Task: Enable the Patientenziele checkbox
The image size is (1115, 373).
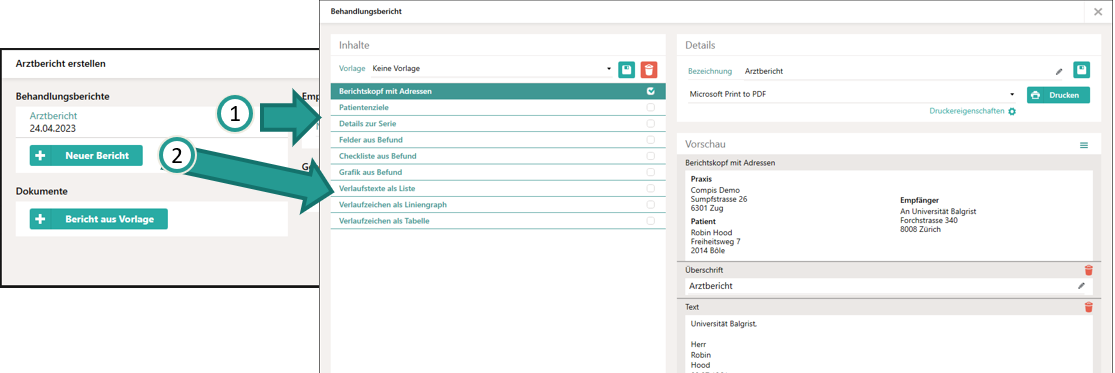Action: point(651,107)
